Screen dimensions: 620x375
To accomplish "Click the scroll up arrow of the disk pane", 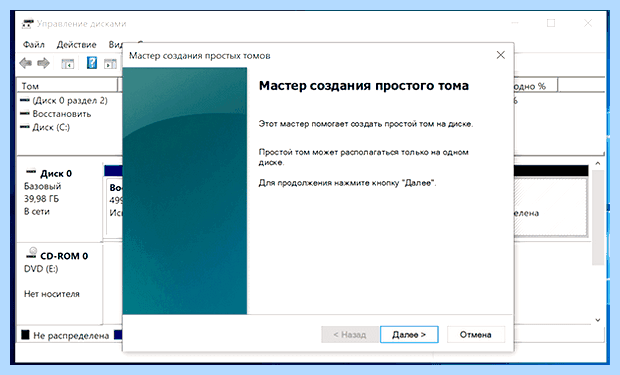I will click(x=598, y=163).
